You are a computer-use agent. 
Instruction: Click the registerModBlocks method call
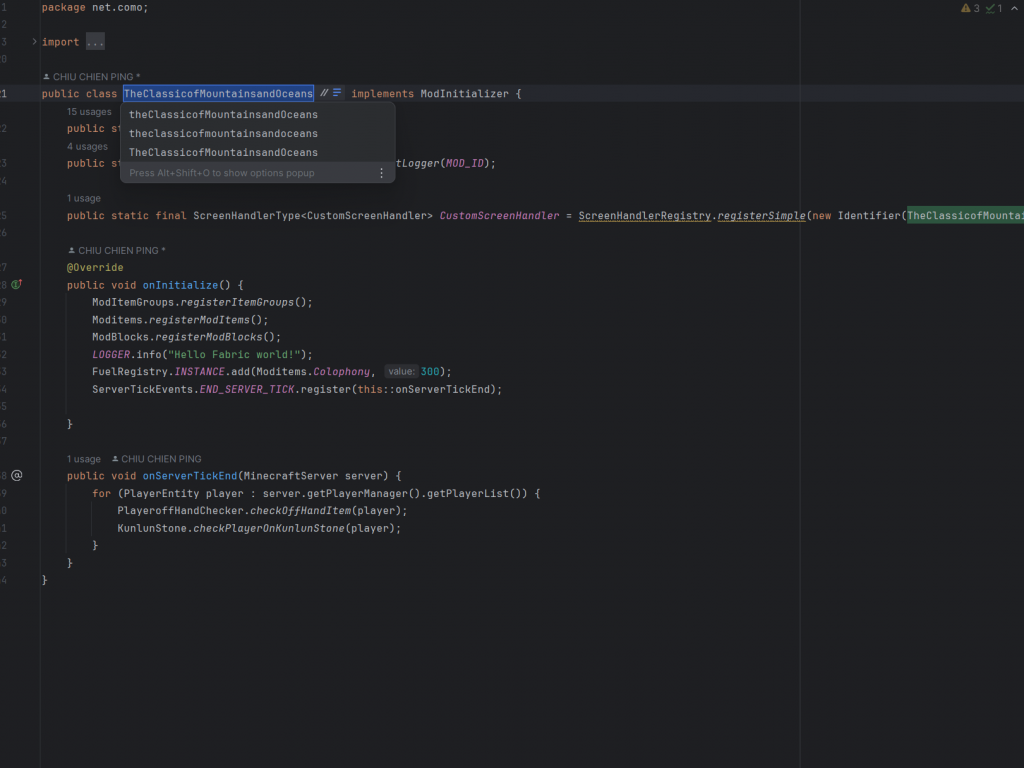(209, 337)
